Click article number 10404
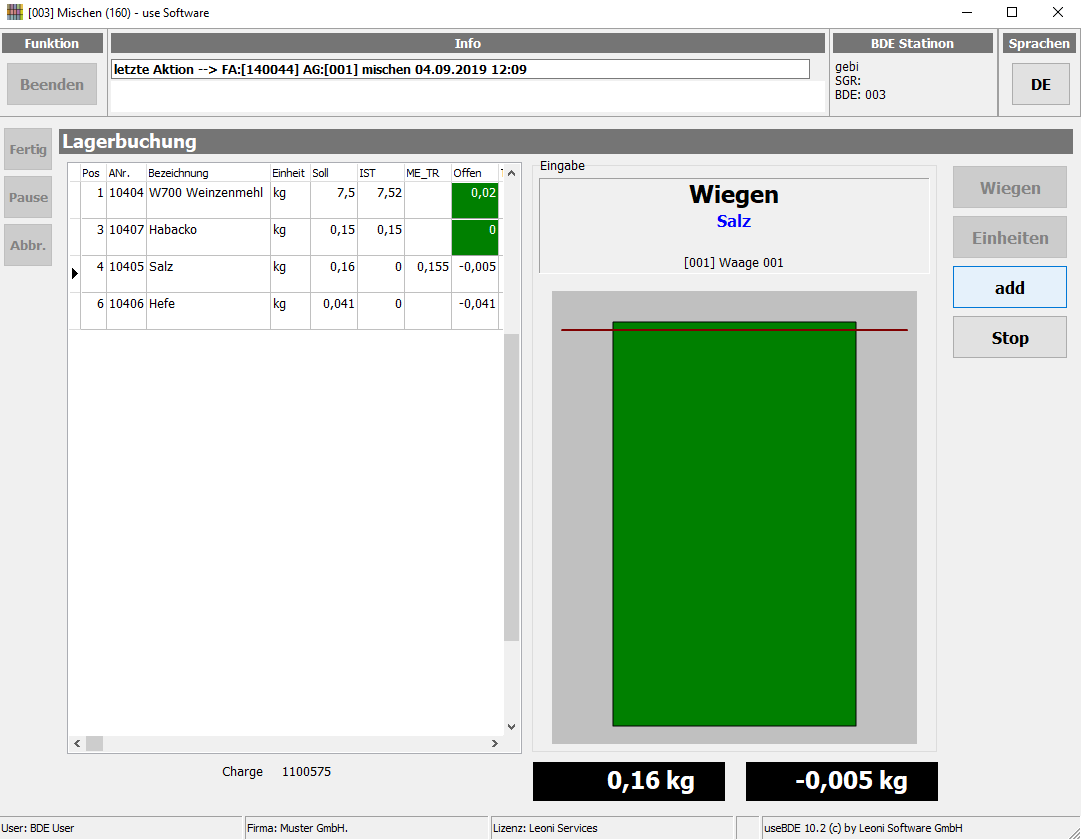Image resolution: width=1081 pixels, height=840 pixels. pos(126,193)
